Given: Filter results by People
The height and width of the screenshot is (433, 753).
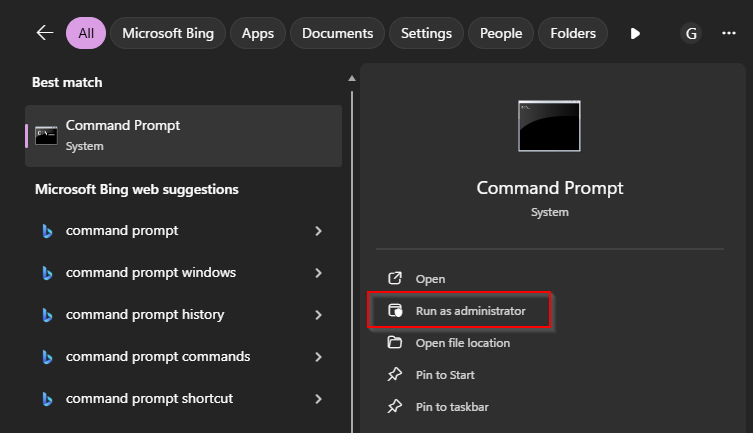Looking at the screenshot, I should click(x=501, y=33).
